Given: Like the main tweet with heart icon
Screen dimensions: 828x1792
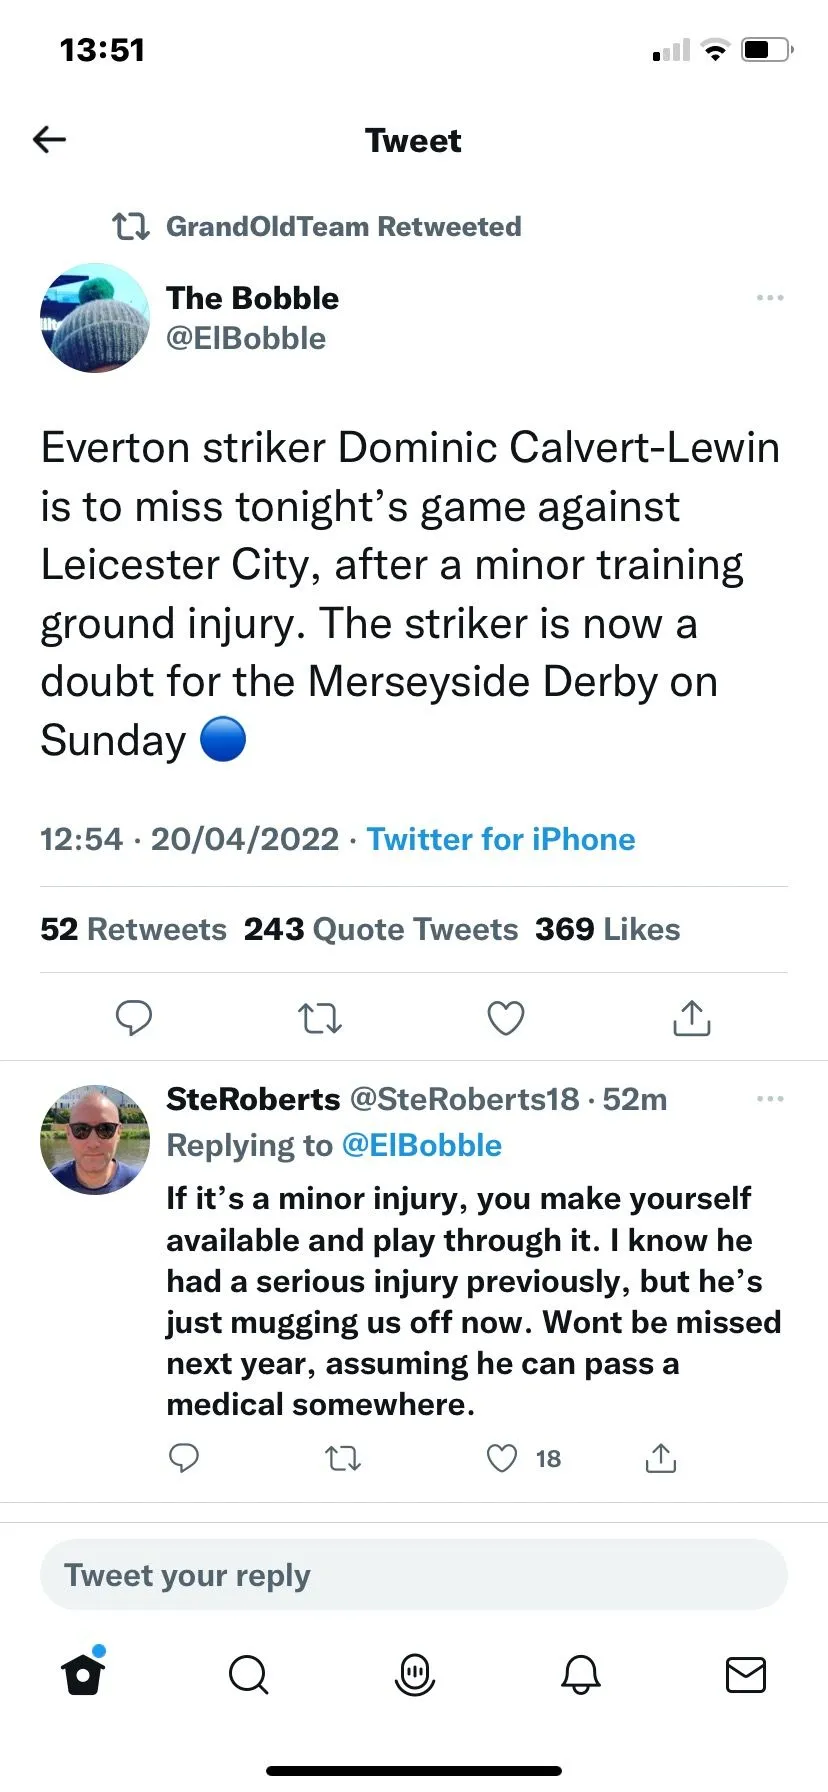Looking at the screenshot, I should click(505, 1018).
